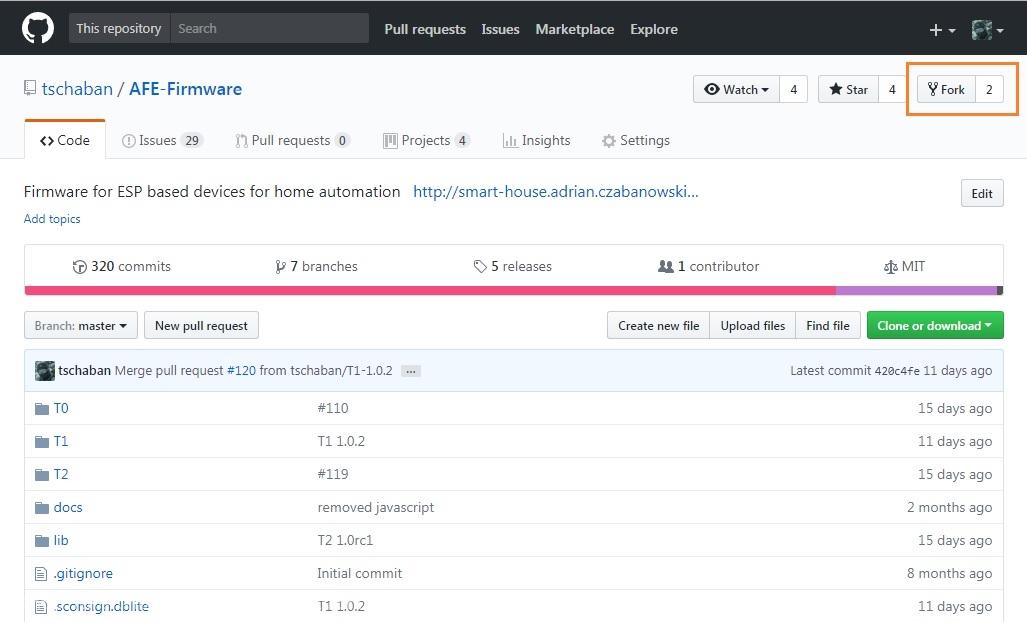Screen dimensions: 1027x622
Task: Open the #119 commit message
Action: (x=333, y=474)
